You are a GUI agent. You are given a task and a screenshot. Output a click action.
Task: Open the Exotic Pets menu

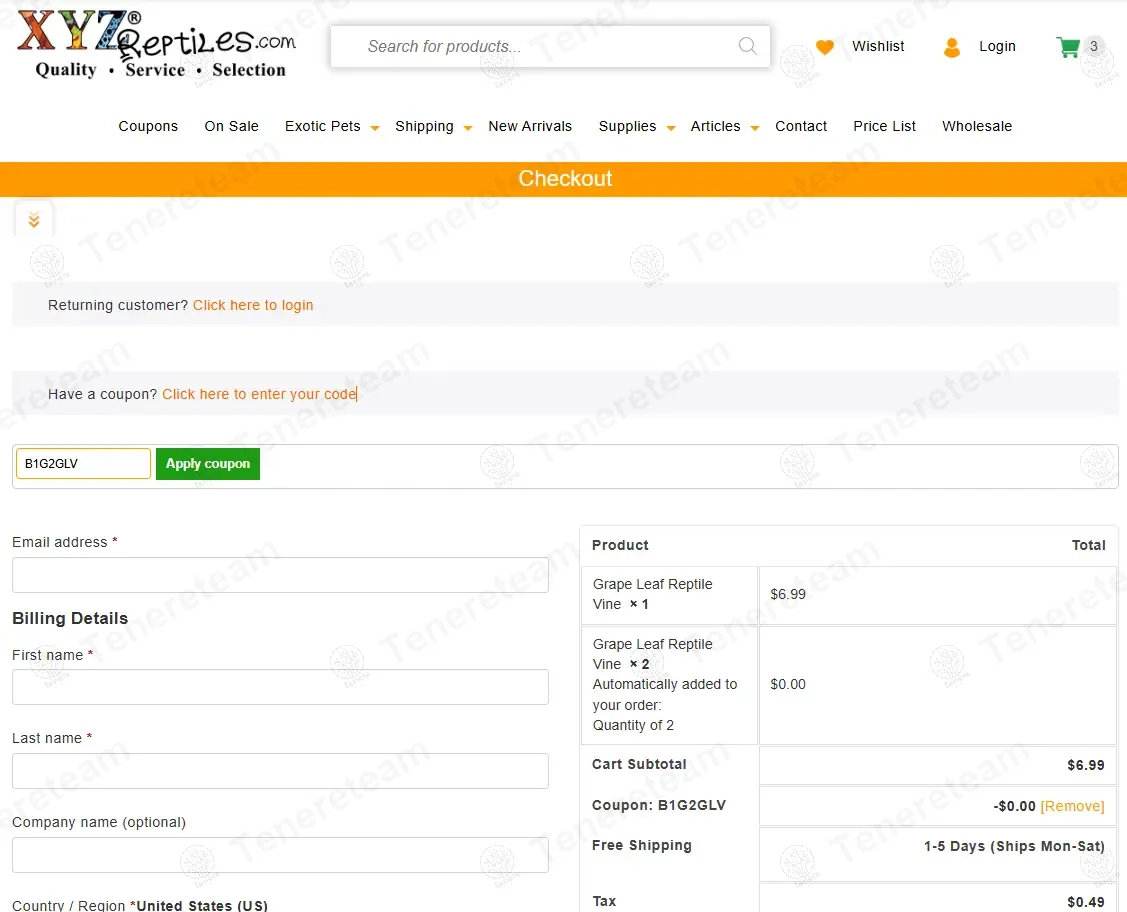coord(323,126)
